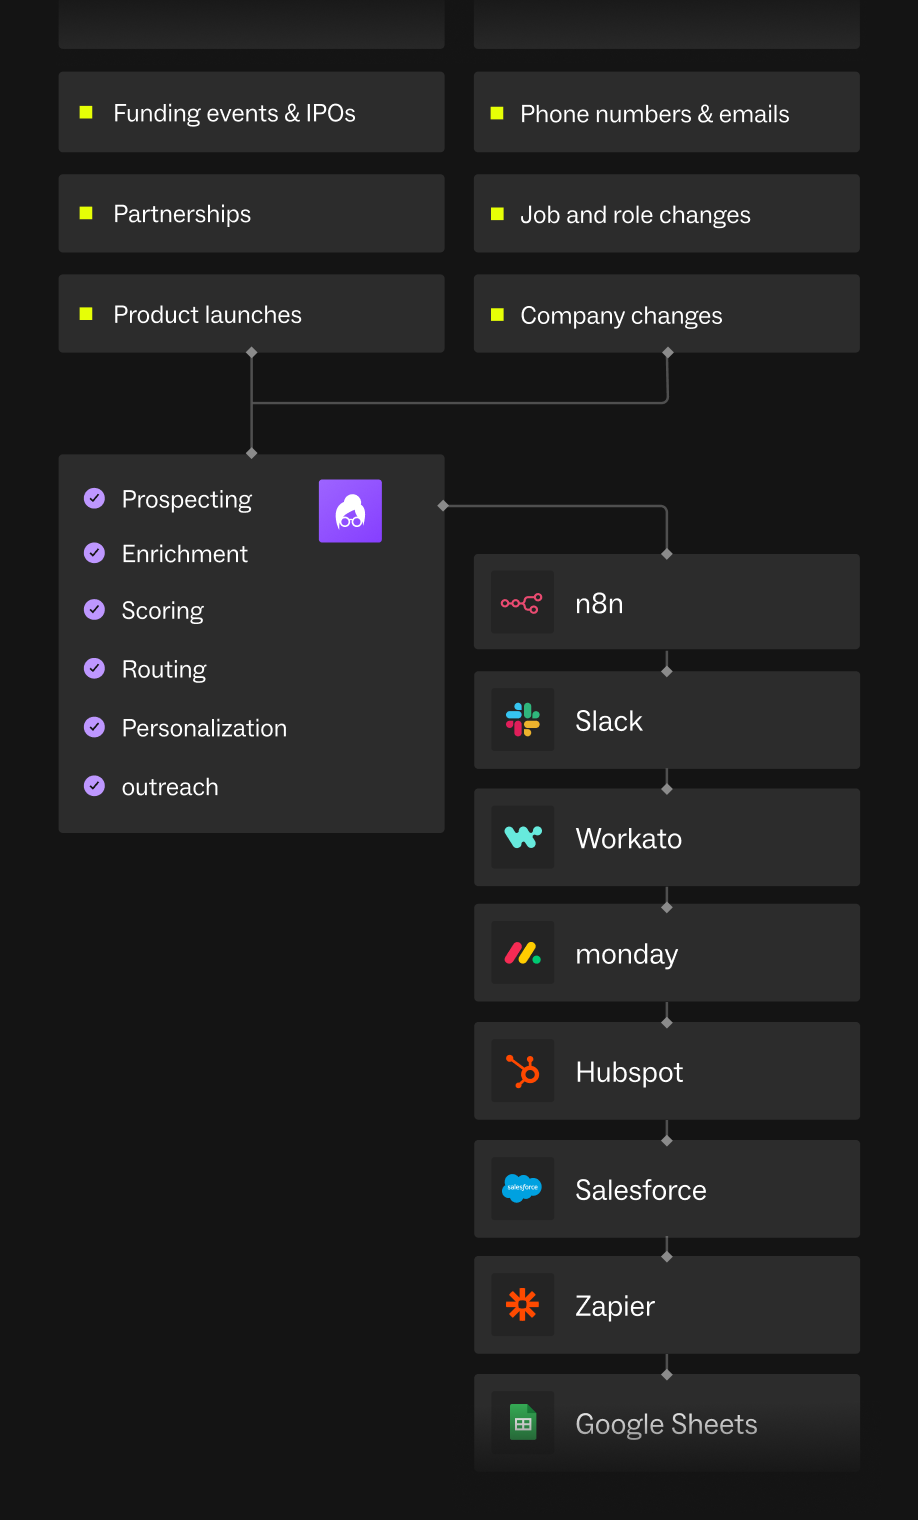Click the Routing list item text
This screenshot has height=1520, width=918.
point(164,670)
